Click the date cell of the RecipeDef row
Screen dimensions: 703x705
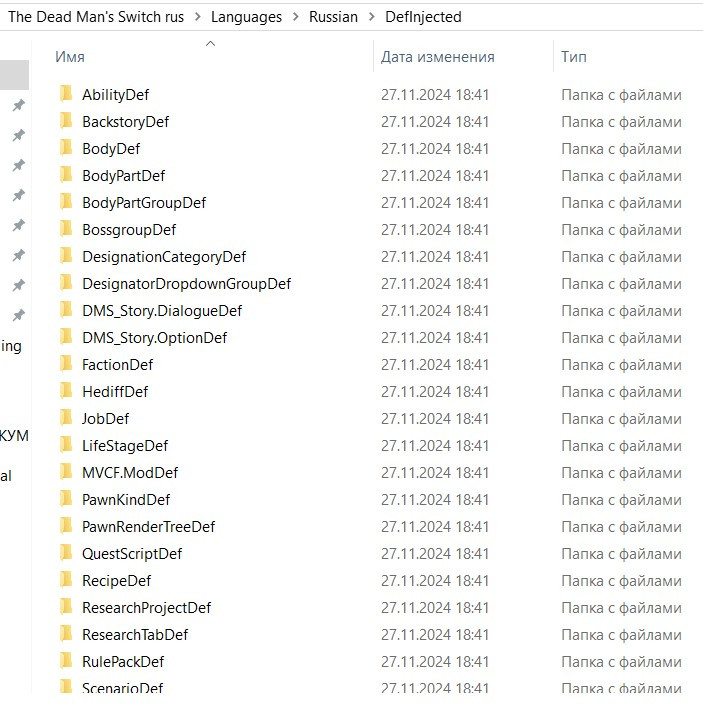(x=435, y=580)
